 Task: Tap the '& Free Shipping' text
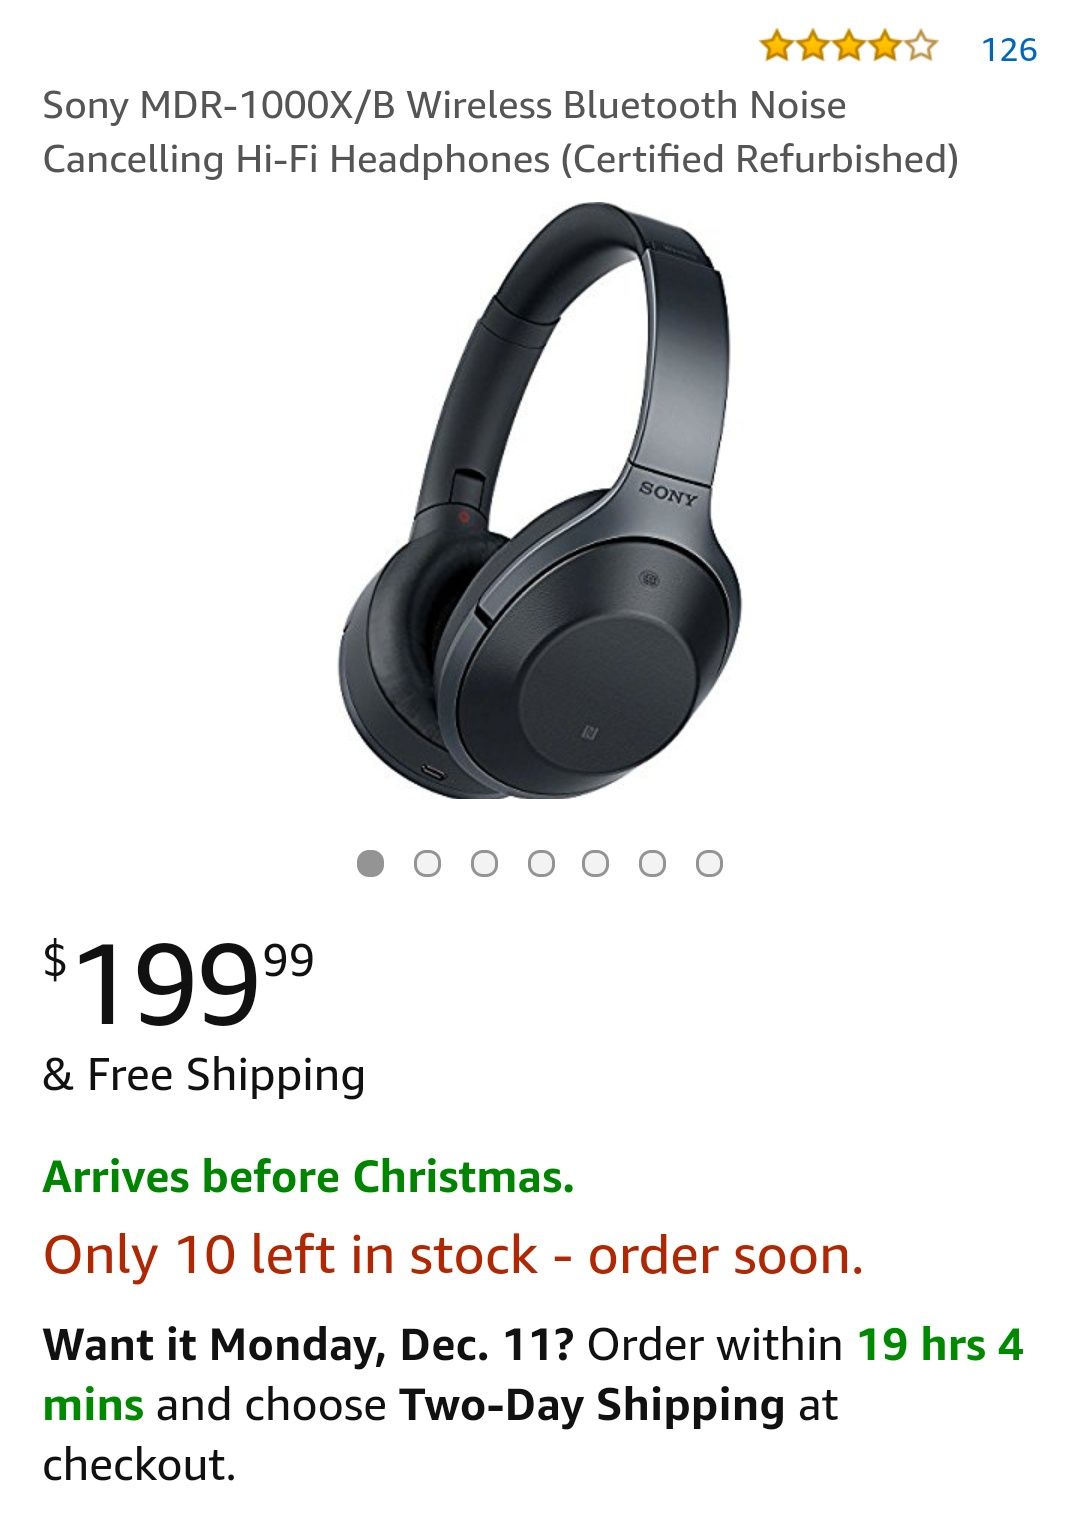coord(204,1075)
